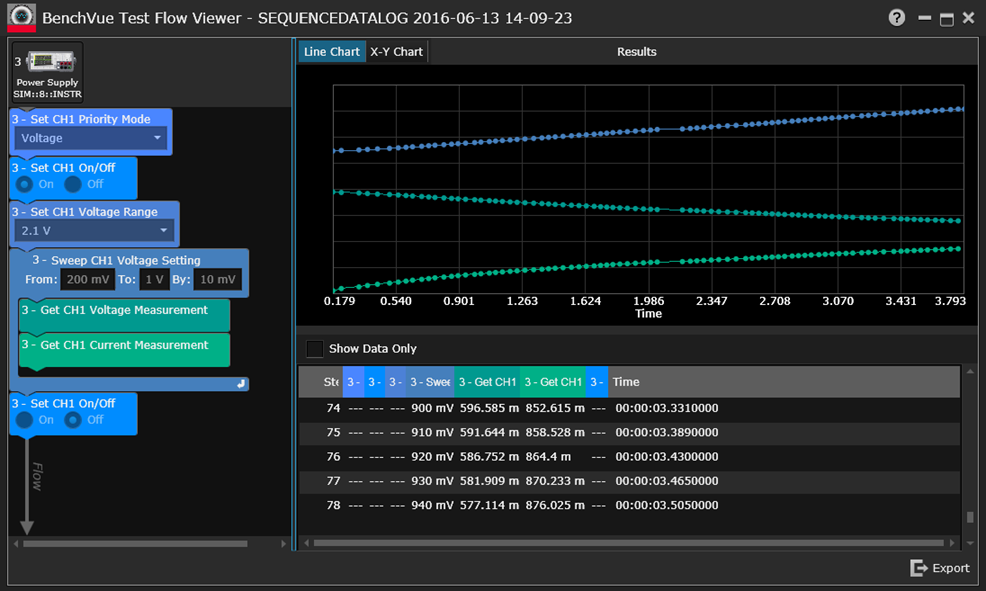
Task: Open the 2.1 V voltage range dropdown
Action: (96, 231)
